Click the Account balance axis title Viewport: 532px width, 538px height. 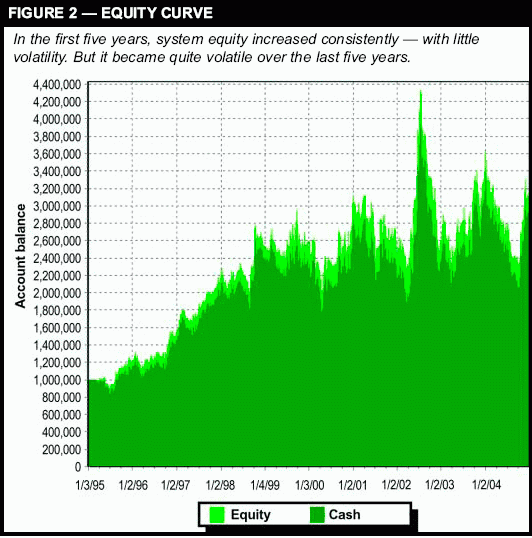pos(21,256)
